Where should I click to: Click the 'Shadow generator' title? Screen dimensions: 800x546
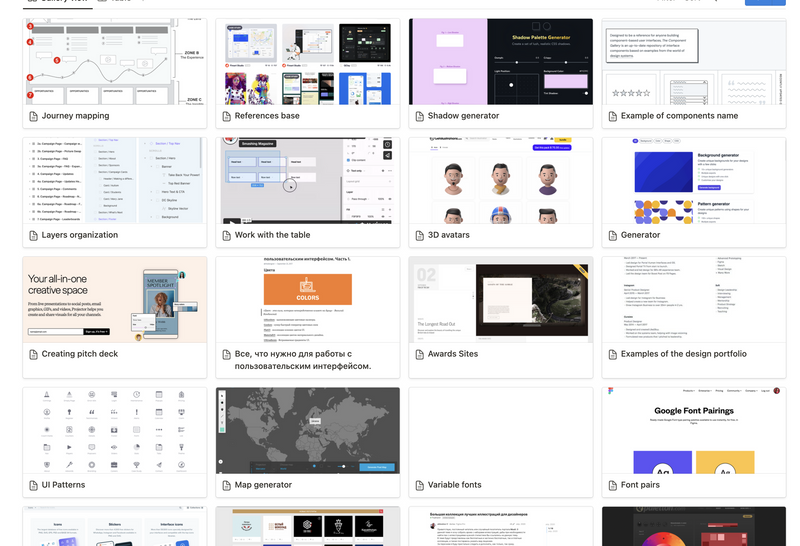pos(463,116)
